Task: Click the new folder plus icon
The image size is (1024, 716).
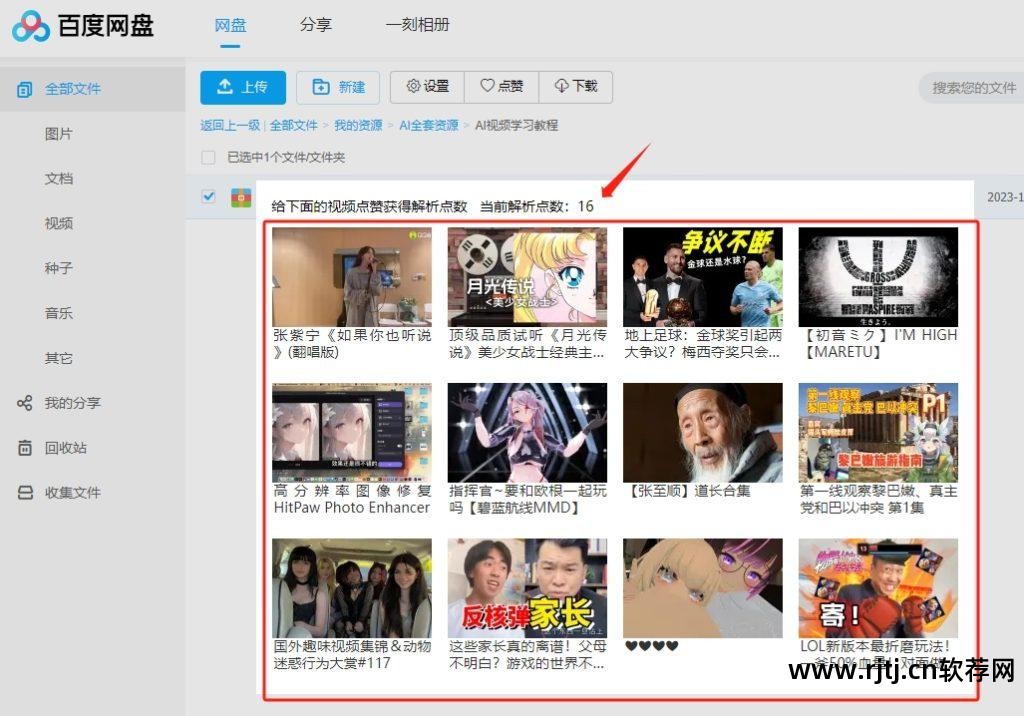Action: (x=321, y=86)
